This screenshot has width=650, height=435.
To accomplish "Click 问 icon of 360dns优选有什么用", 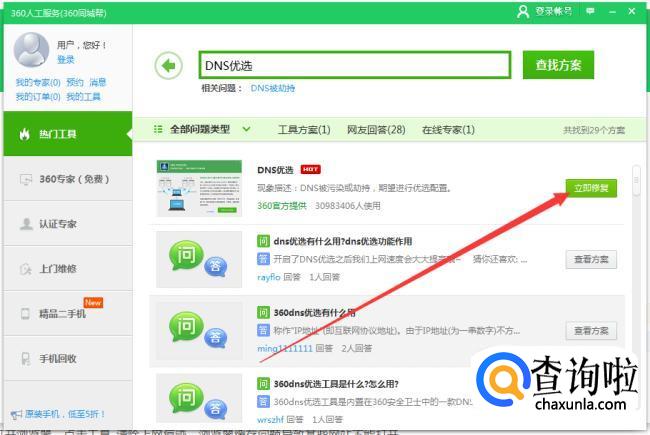I will tap(263, 312).
